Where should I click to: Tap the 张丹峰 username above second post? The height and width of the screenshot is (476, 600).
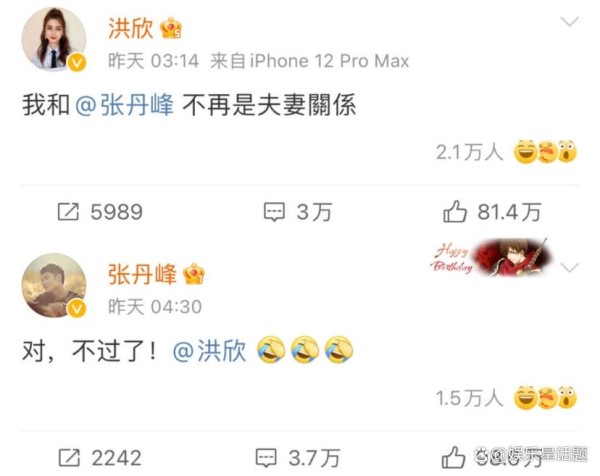(142, 274)
